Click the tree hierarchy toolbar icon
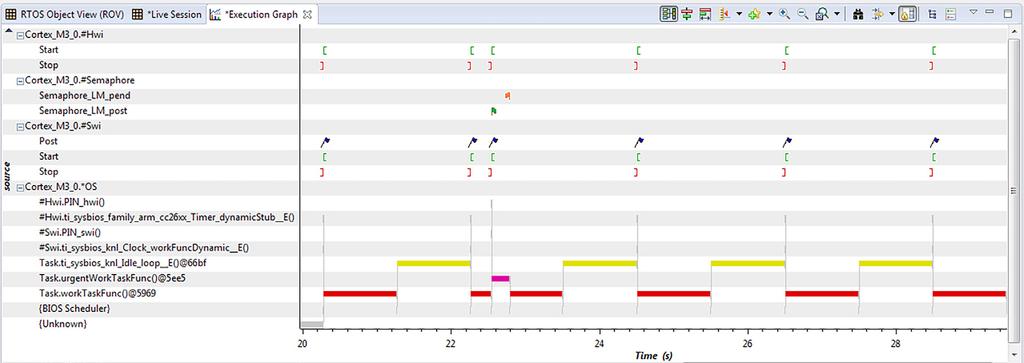1024x363 pixels. click(x=932, y=14)
